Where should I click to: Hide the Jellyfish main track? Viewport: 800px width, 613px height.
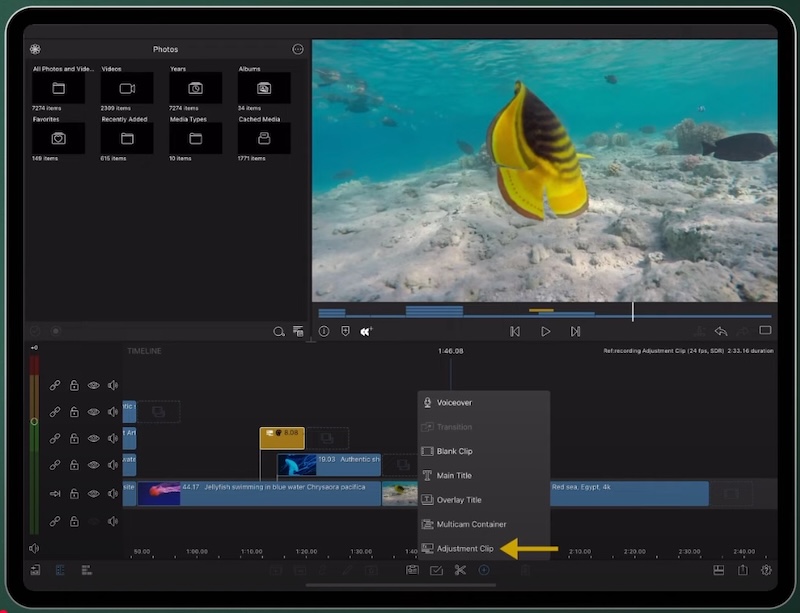coord(93,494)
